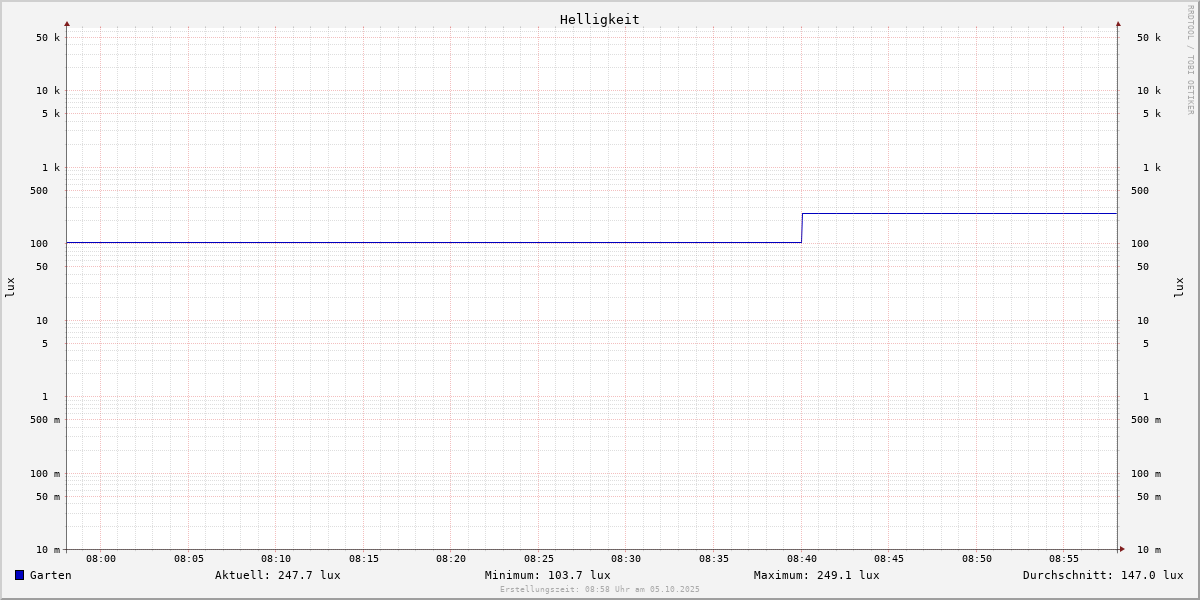
Task: Select the Garten legend label
Action: (x=51, y=575)
